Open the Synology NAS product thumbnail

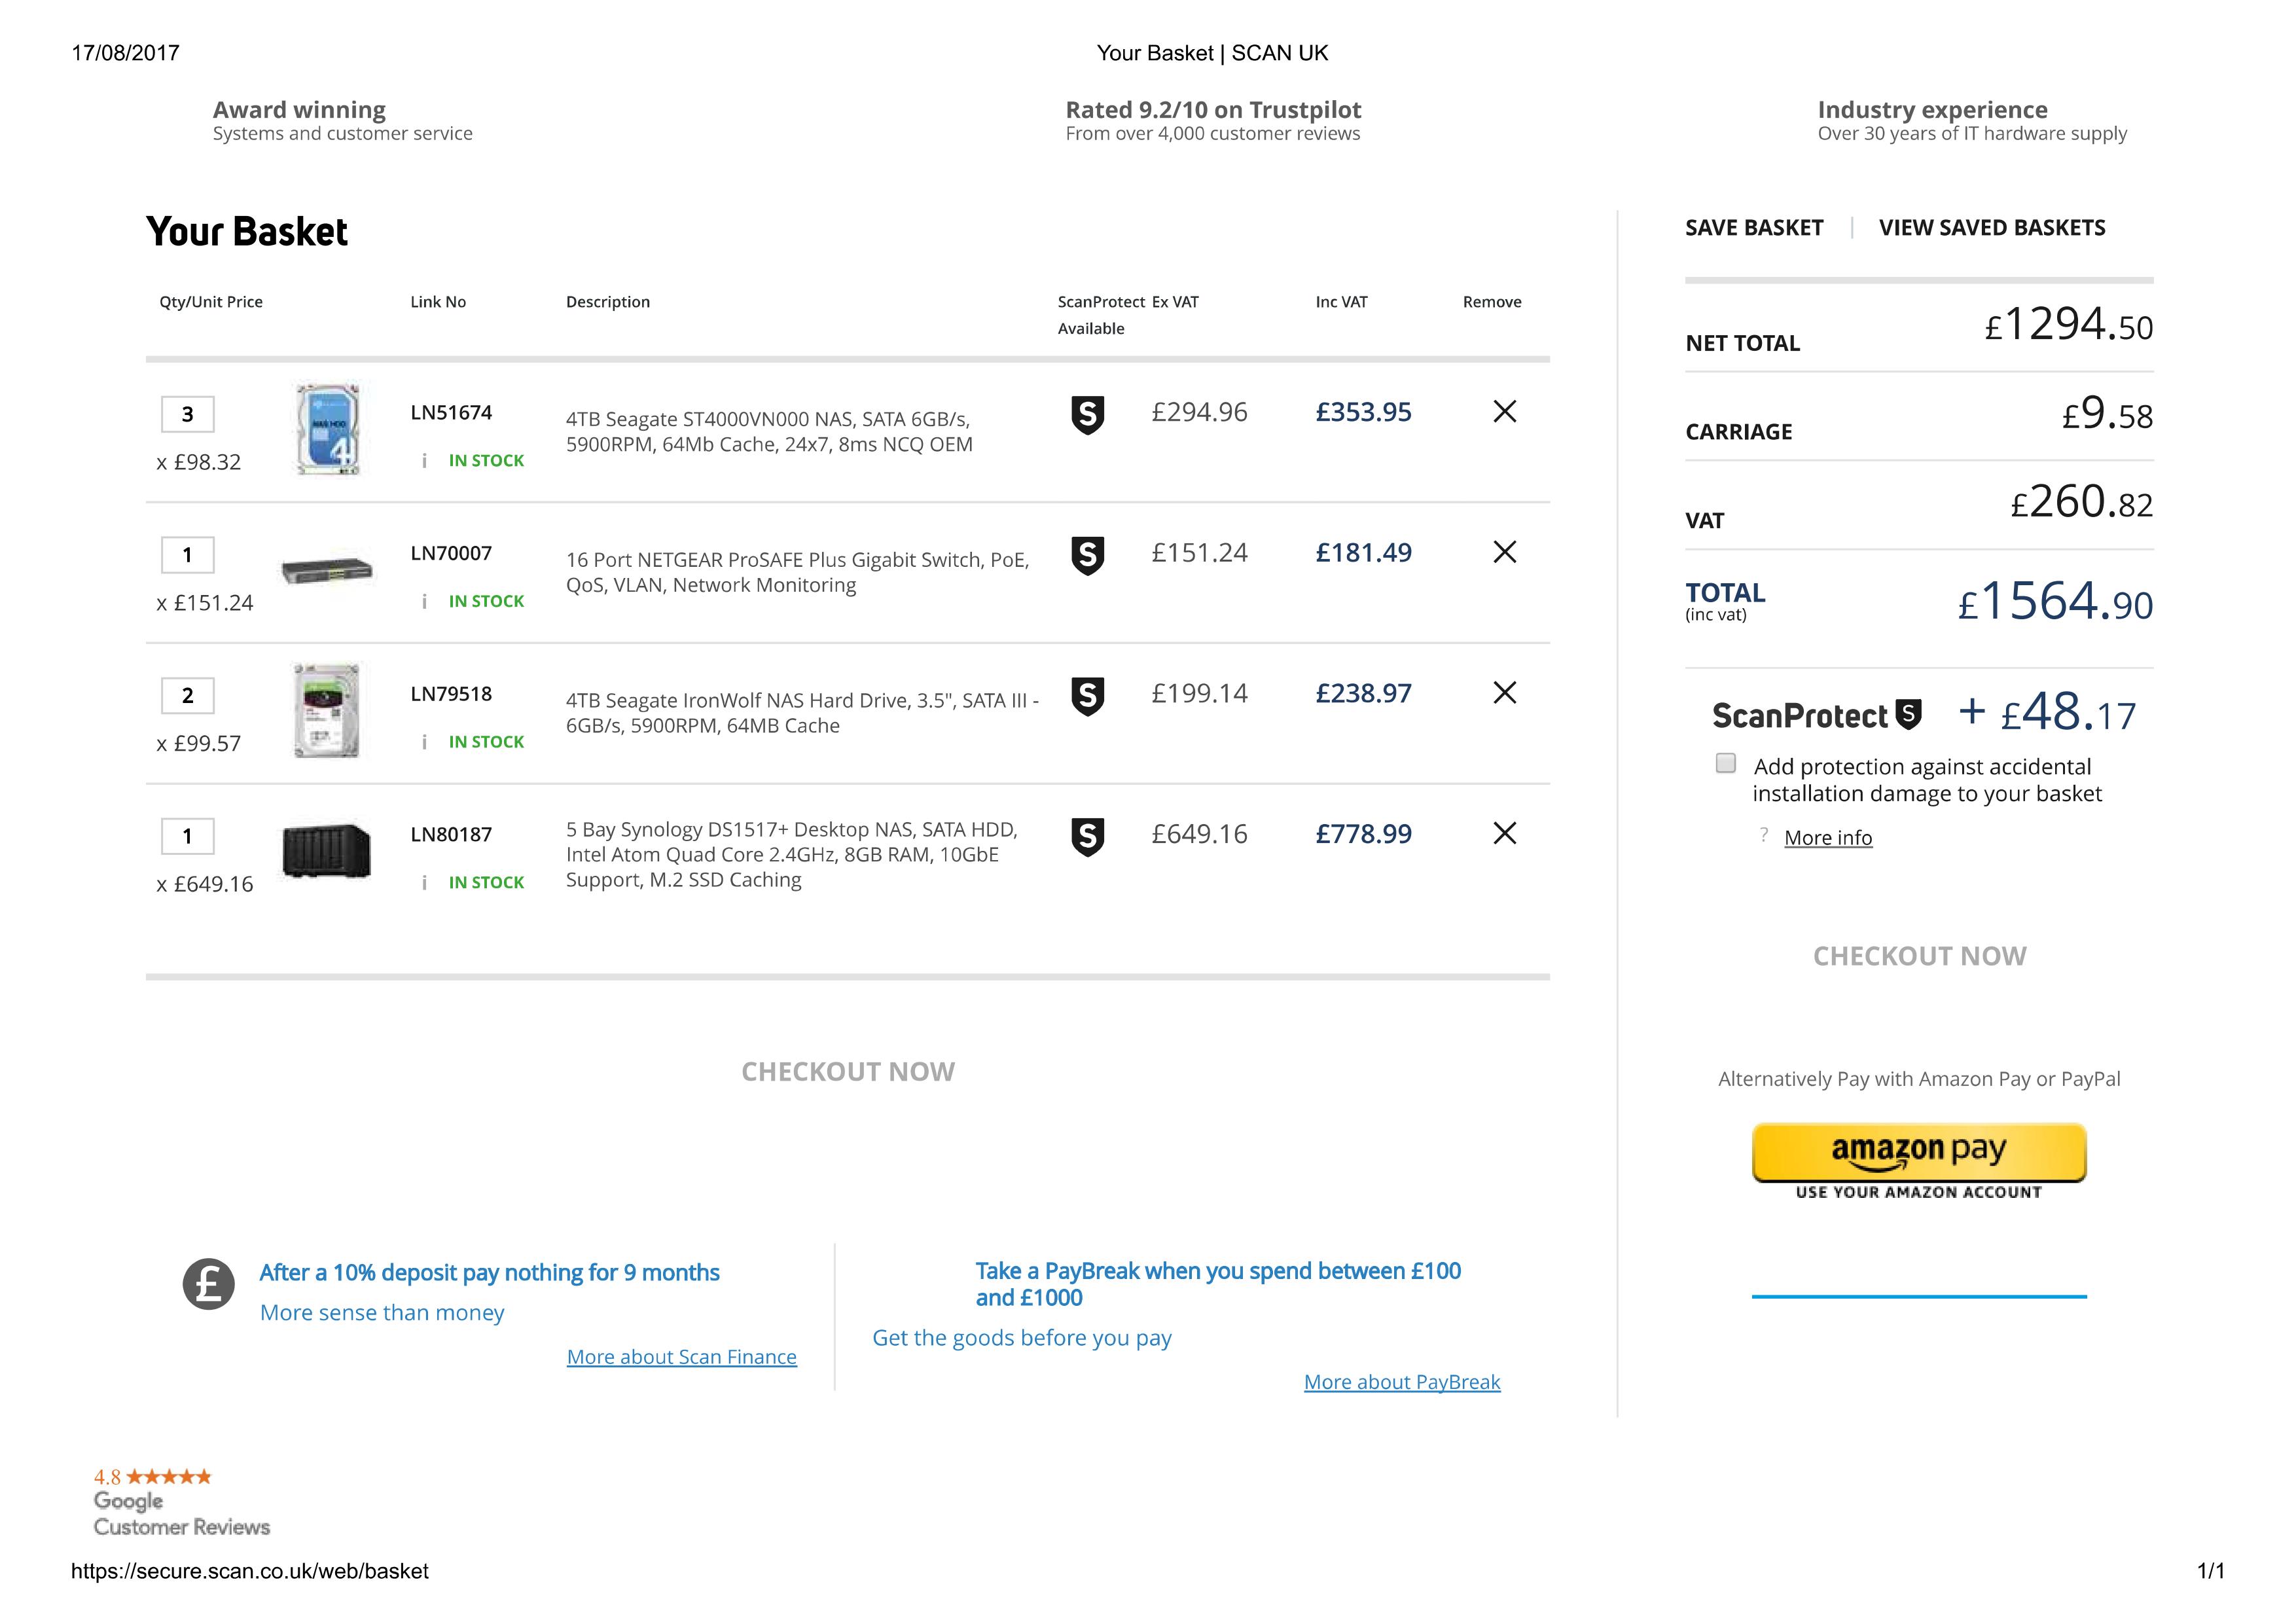point(327,851)
